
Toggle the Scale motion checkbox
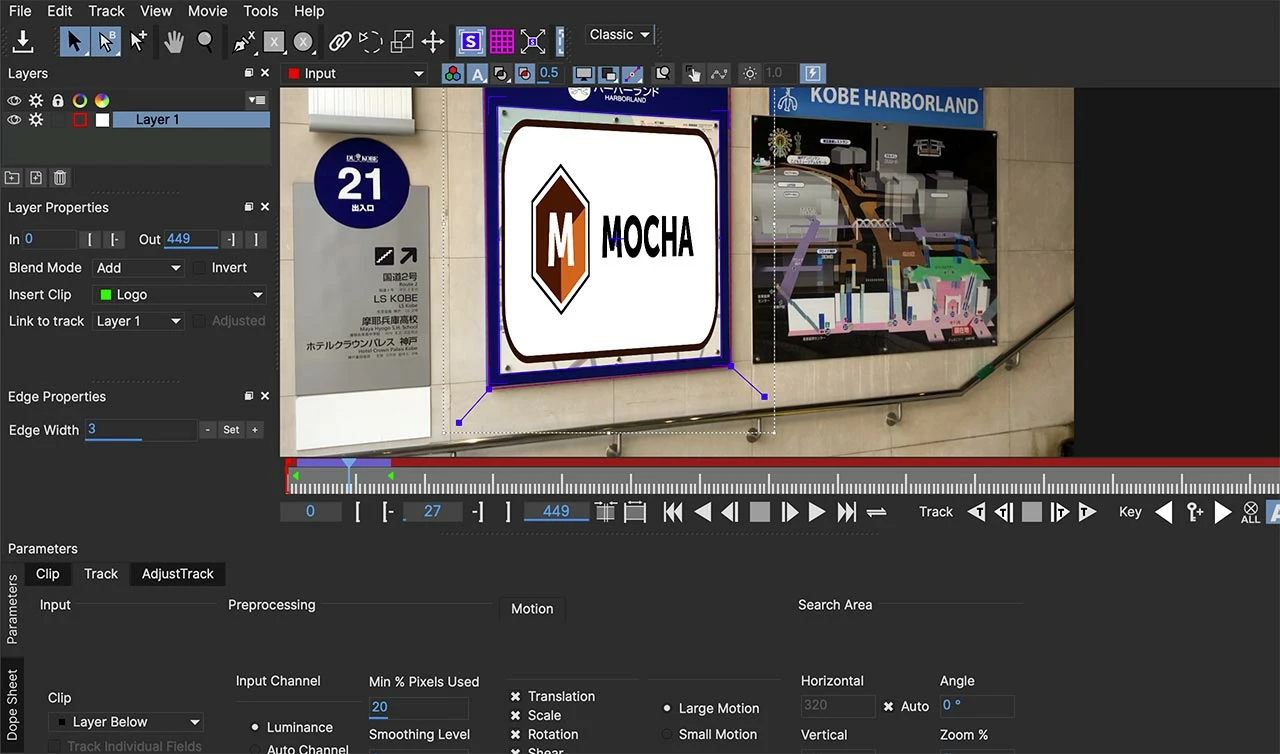[x=516, y=716]
